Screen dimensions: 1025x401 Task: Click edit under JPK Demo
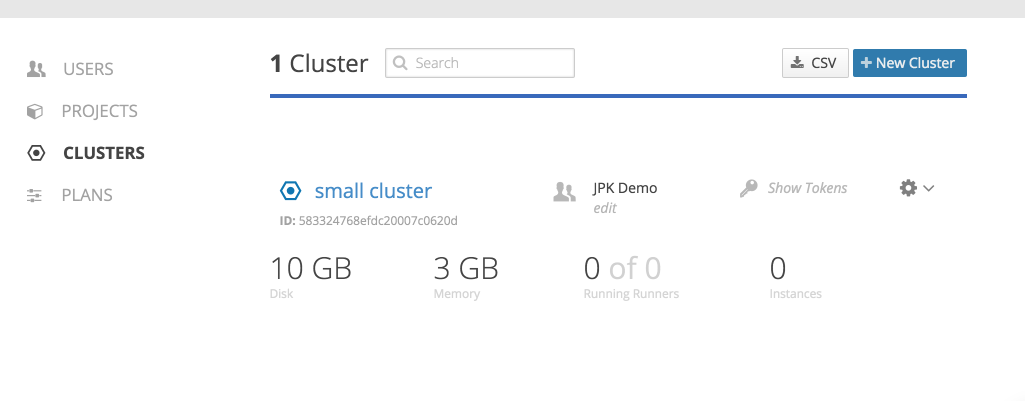pyautogui.click(x=605, y=209)
